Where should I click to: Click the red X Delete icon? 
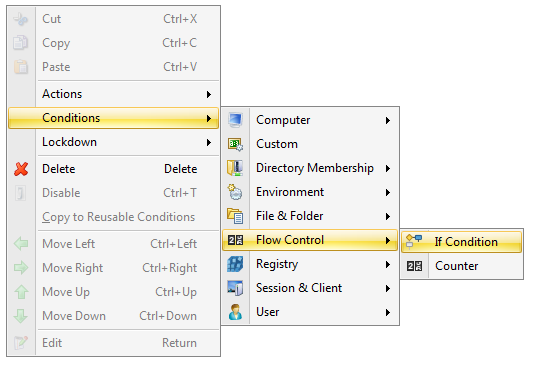click(x=21, y=169)
